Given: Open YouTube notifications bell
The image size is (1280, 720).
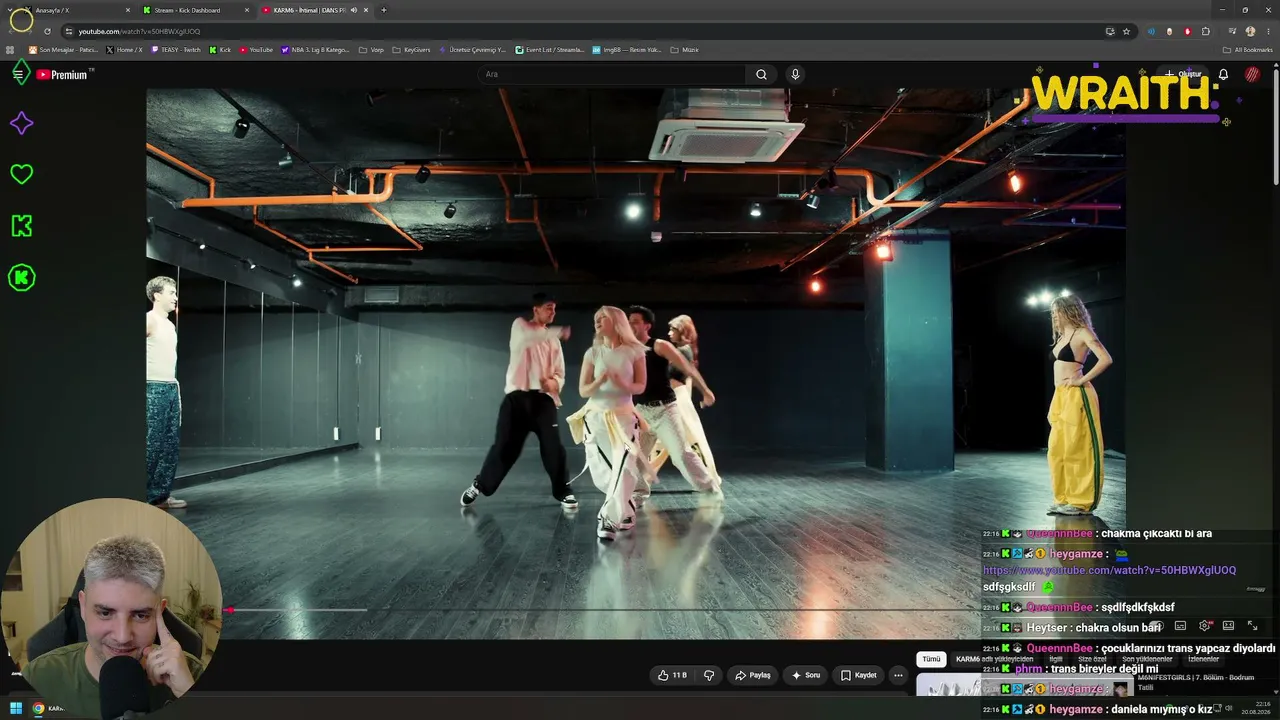Looking at the screenshot, I should pos(1223,74).
